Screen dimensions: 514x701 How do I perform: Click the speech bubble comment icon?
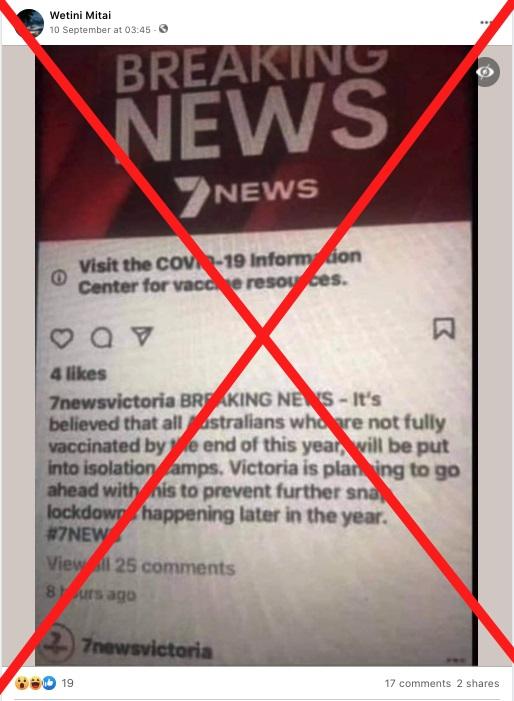point(101,338)
